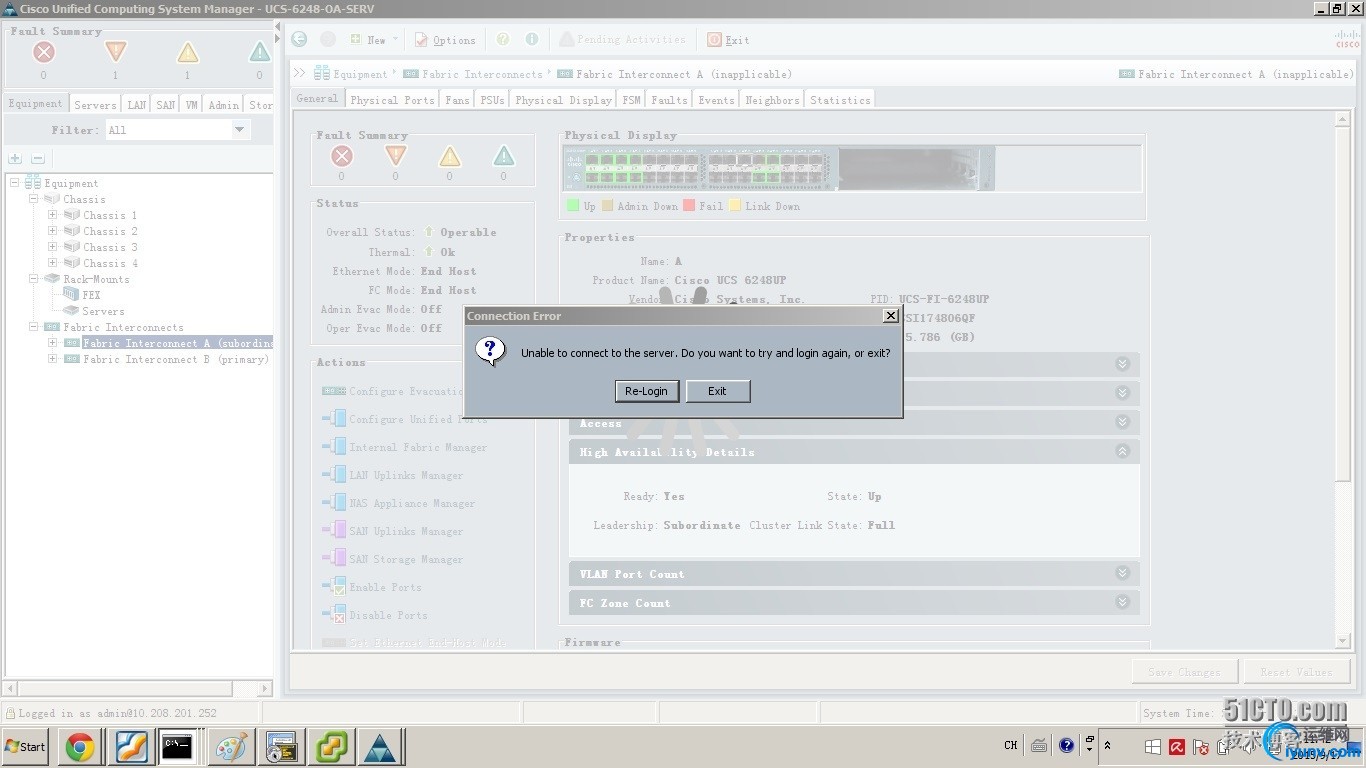Close the Connection Error dialog via X
The image size is (1366, 768).
pyautogui.click(x=890, y=315)
